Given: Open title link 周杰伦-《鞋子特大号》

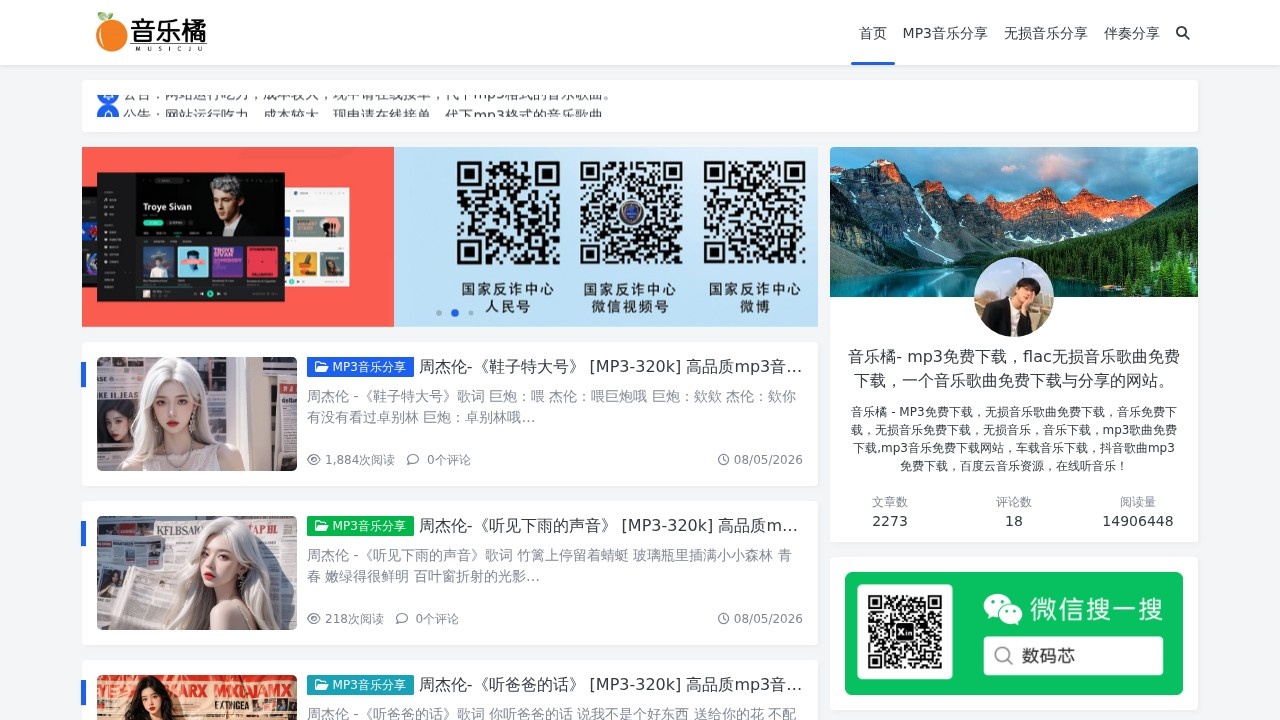Looking at the screenshot, I should 611,367.
